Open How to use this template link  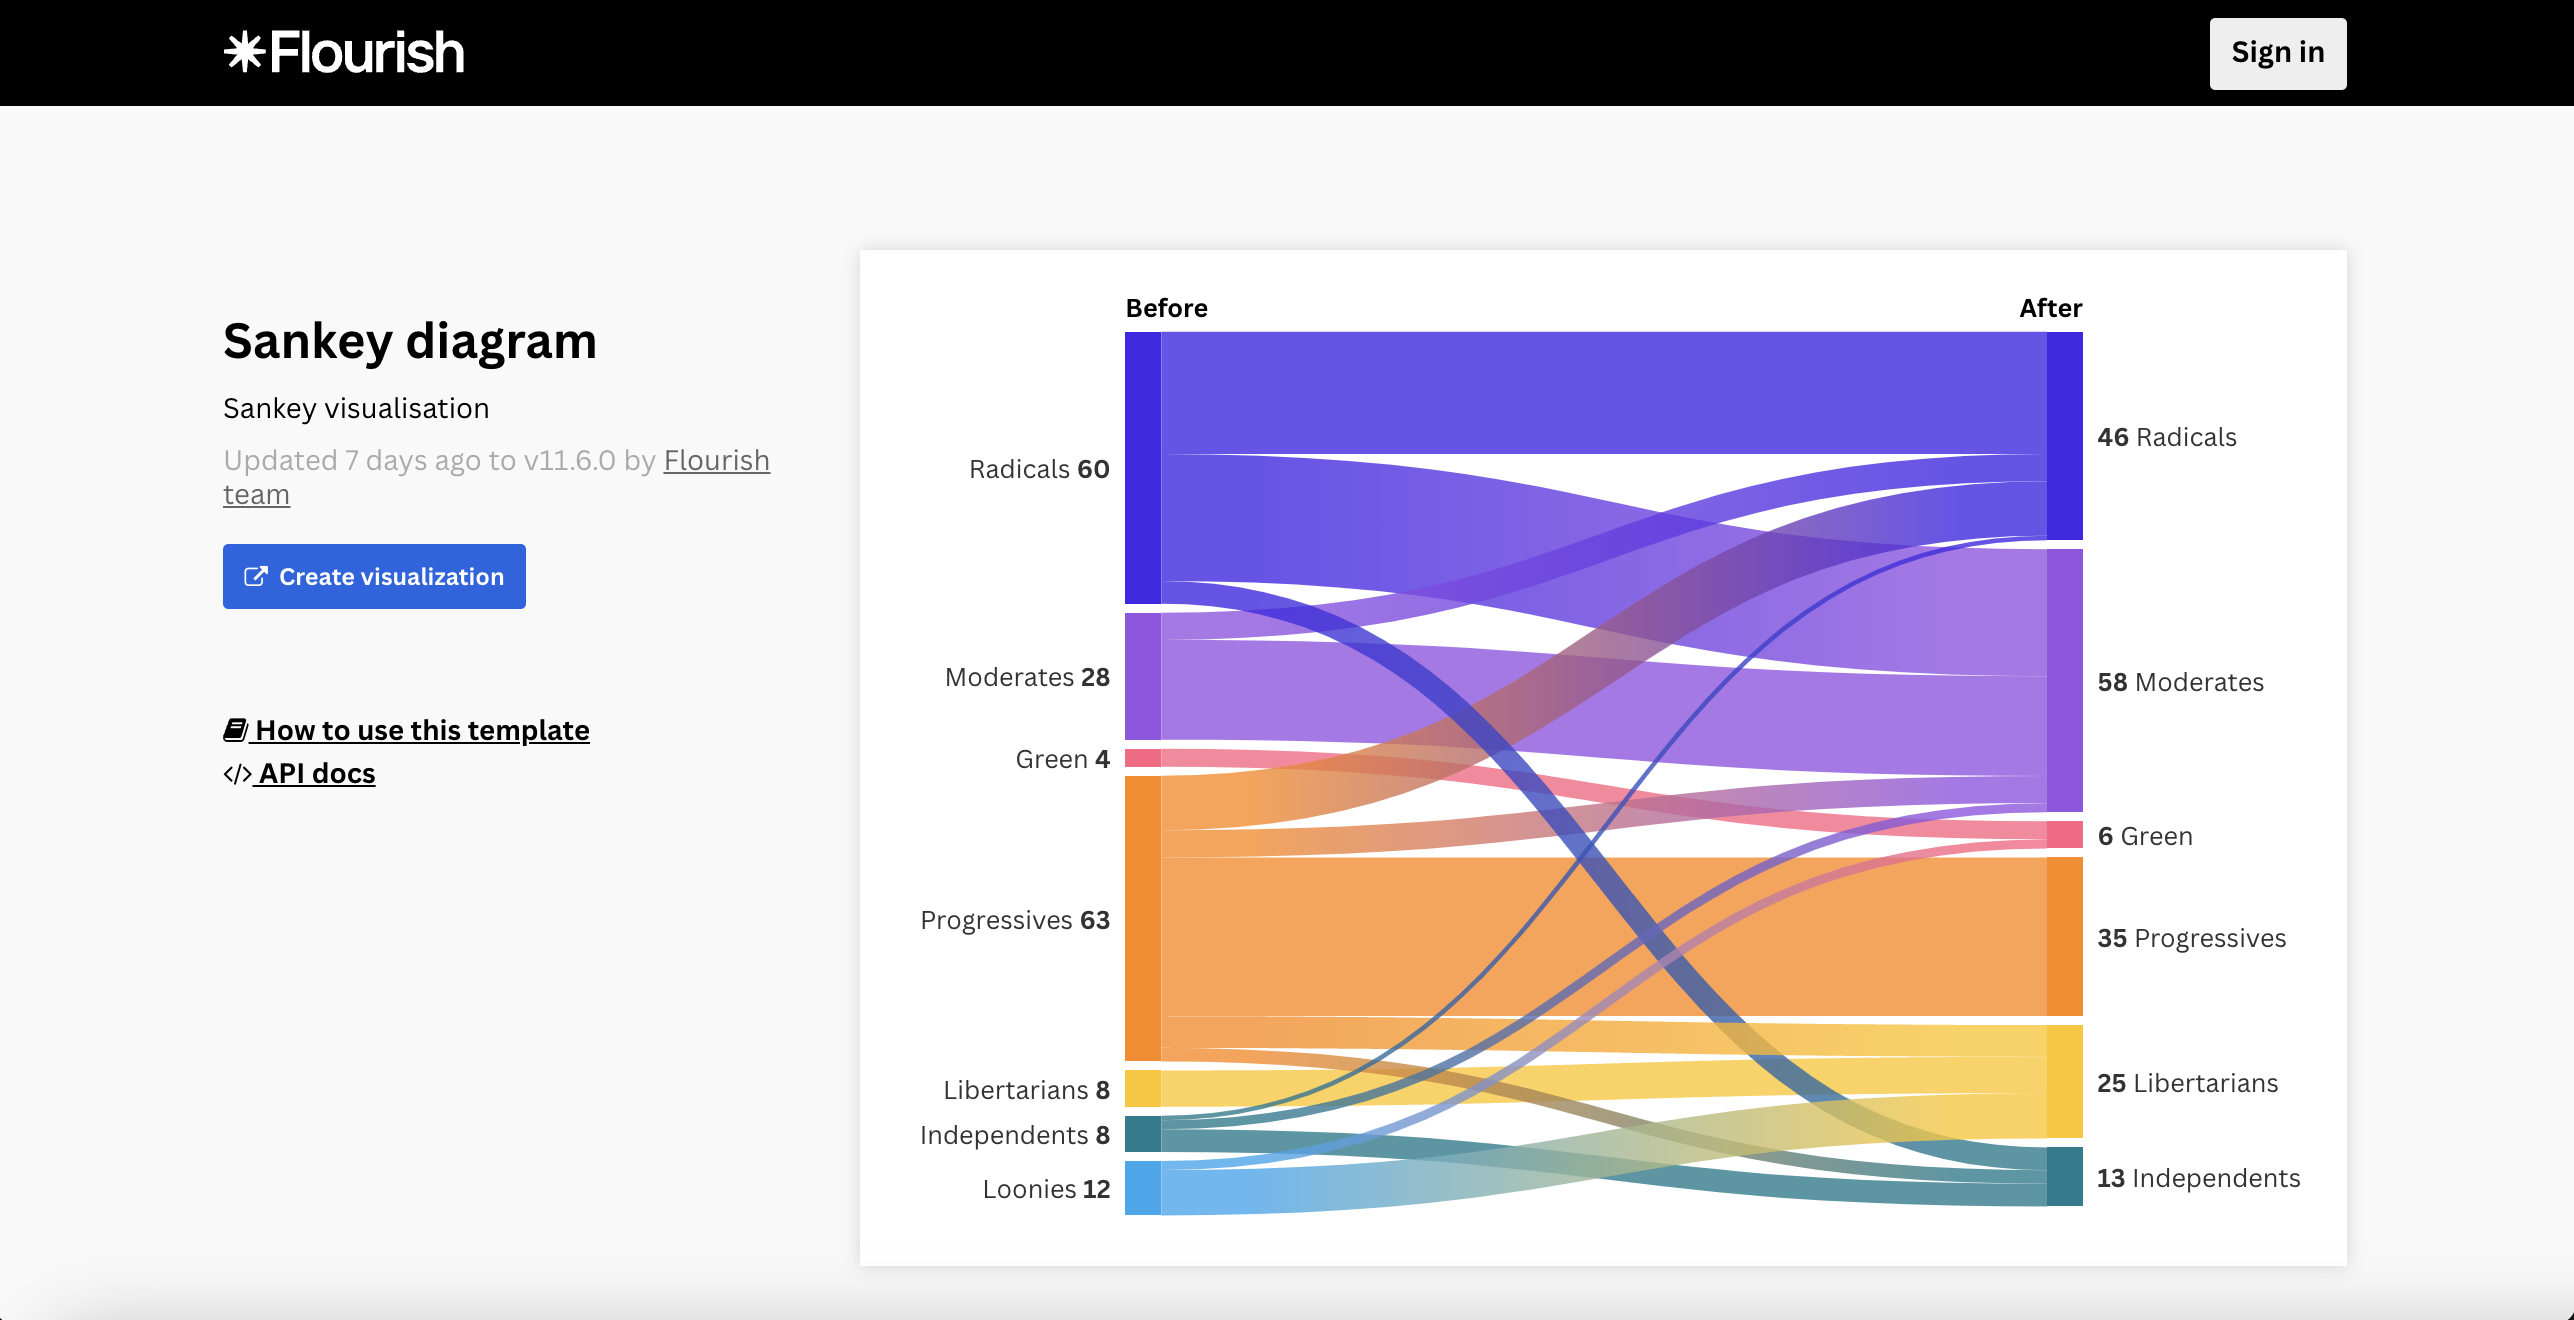pyautogui.click(x=406, y=730)
